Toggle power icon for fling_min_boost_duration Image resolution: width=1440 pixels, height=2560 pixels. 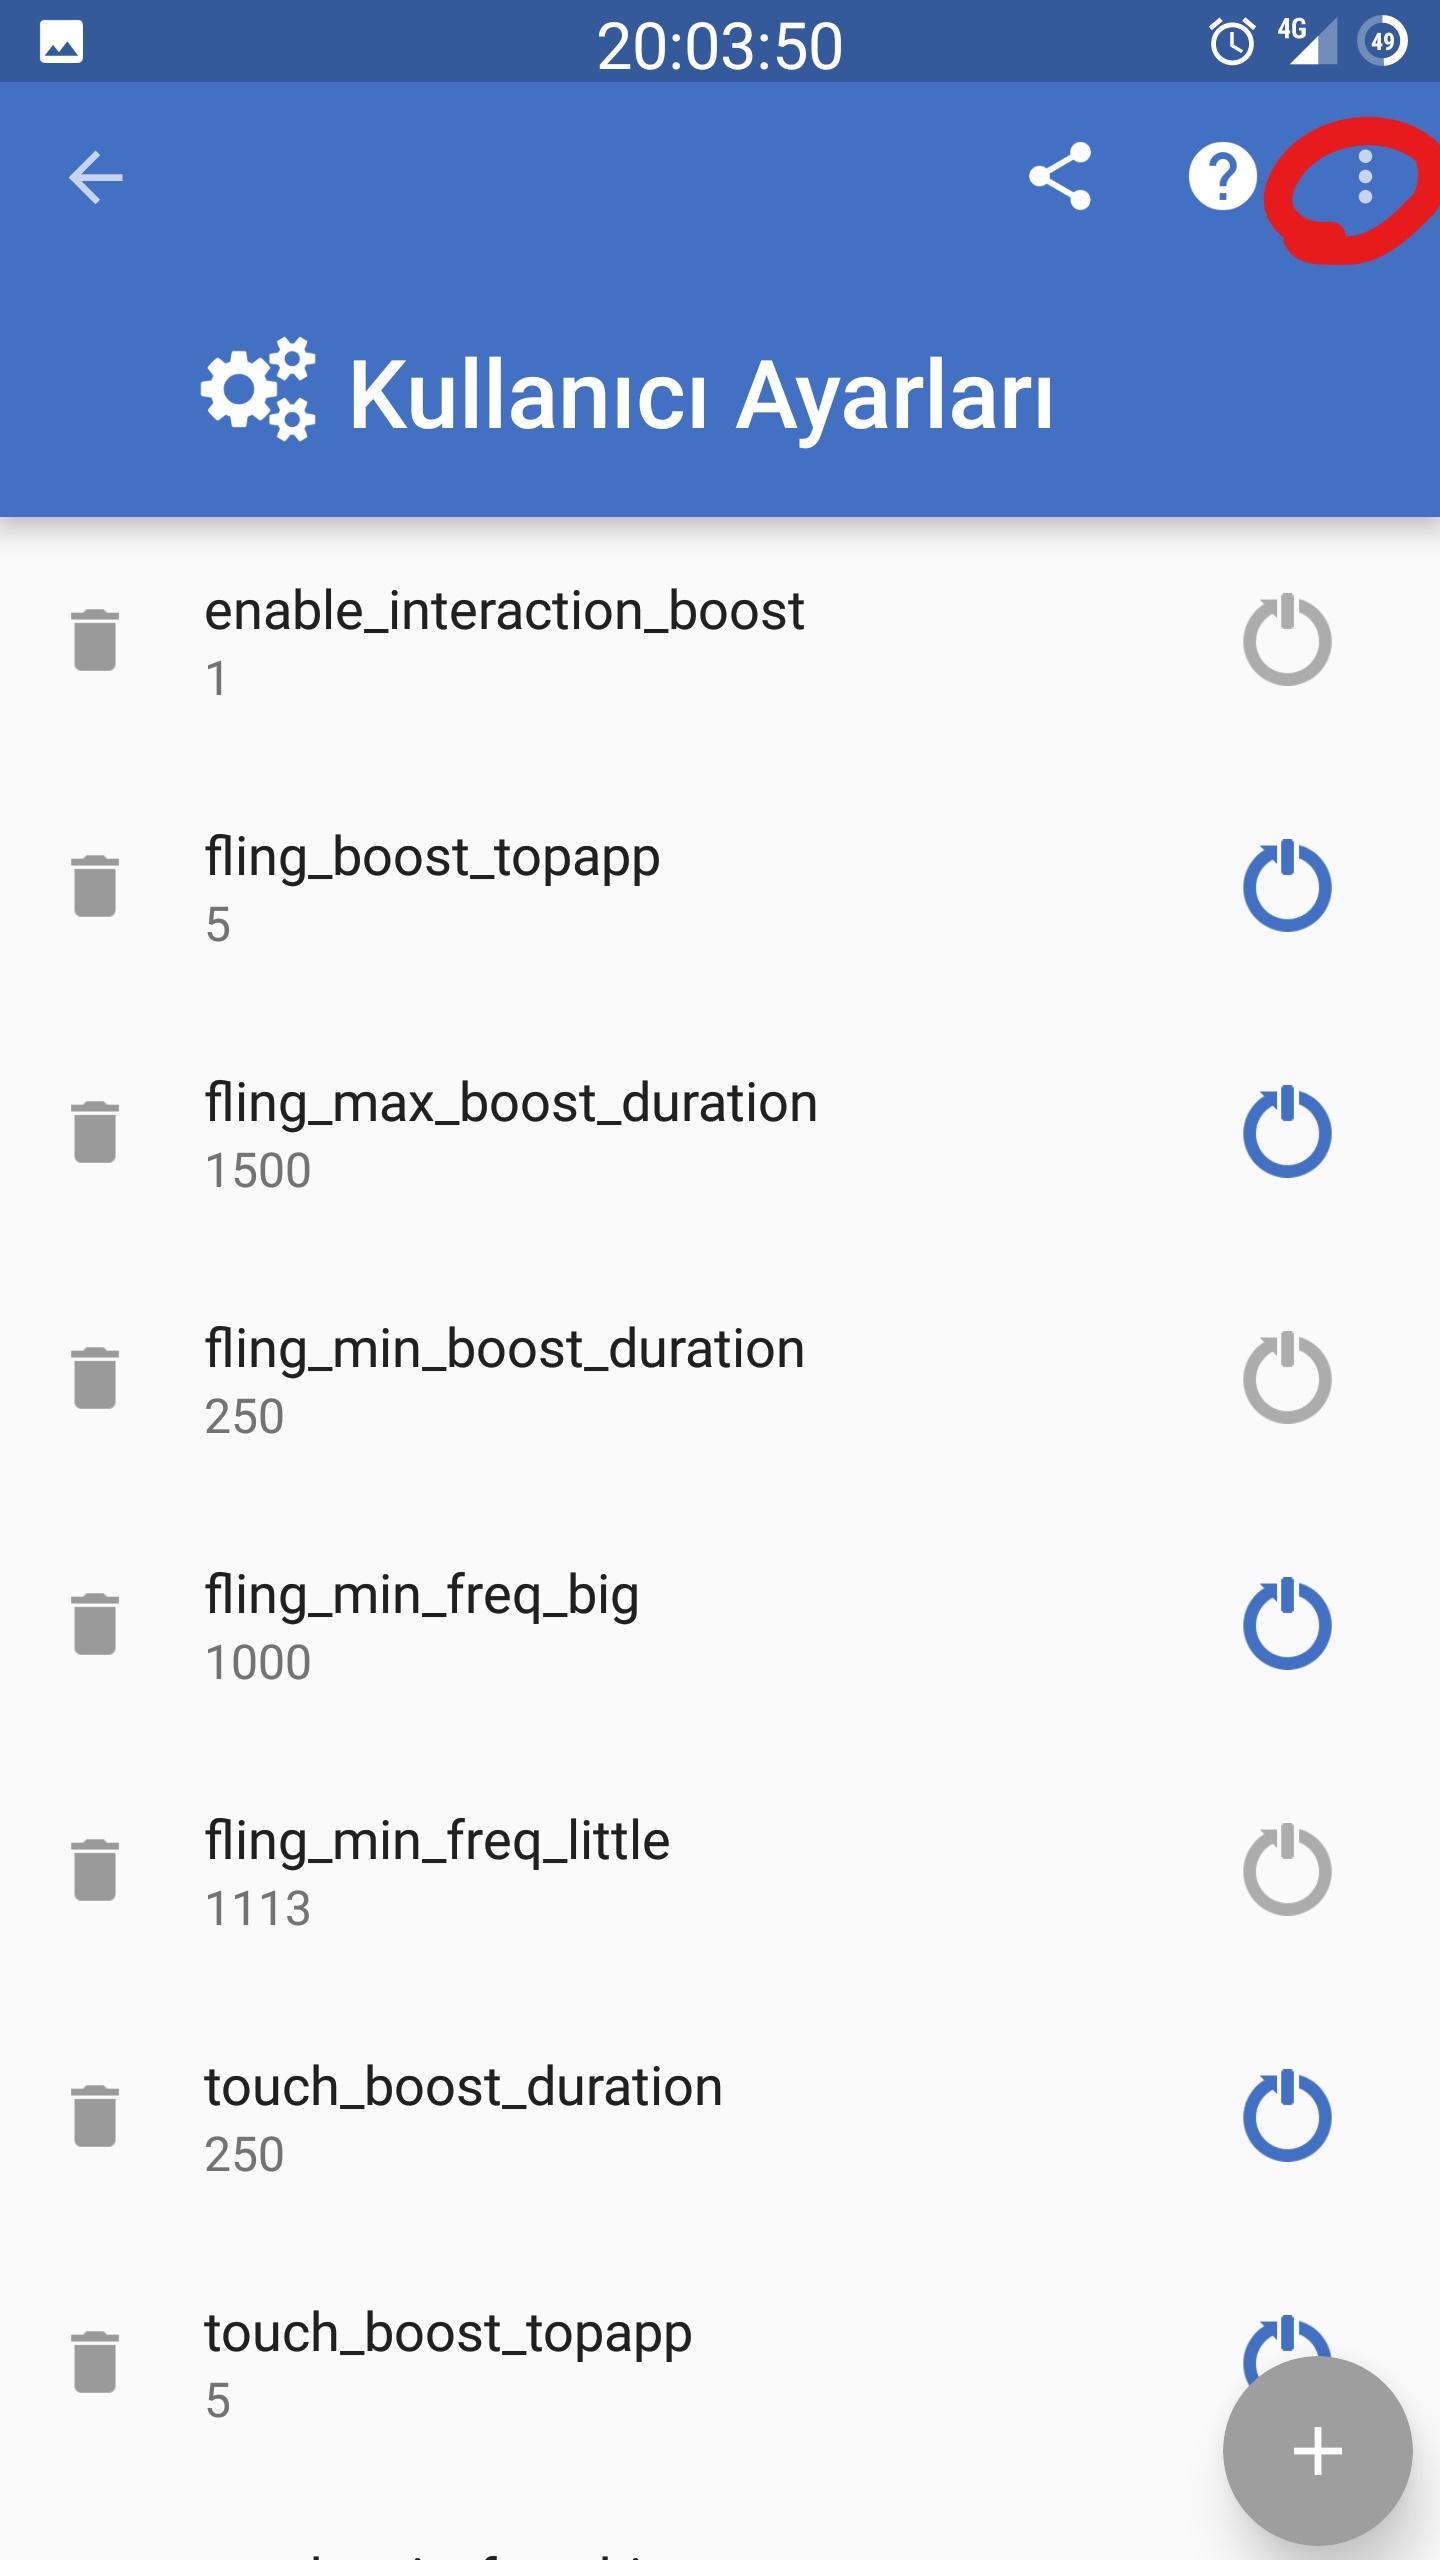1287,1378
